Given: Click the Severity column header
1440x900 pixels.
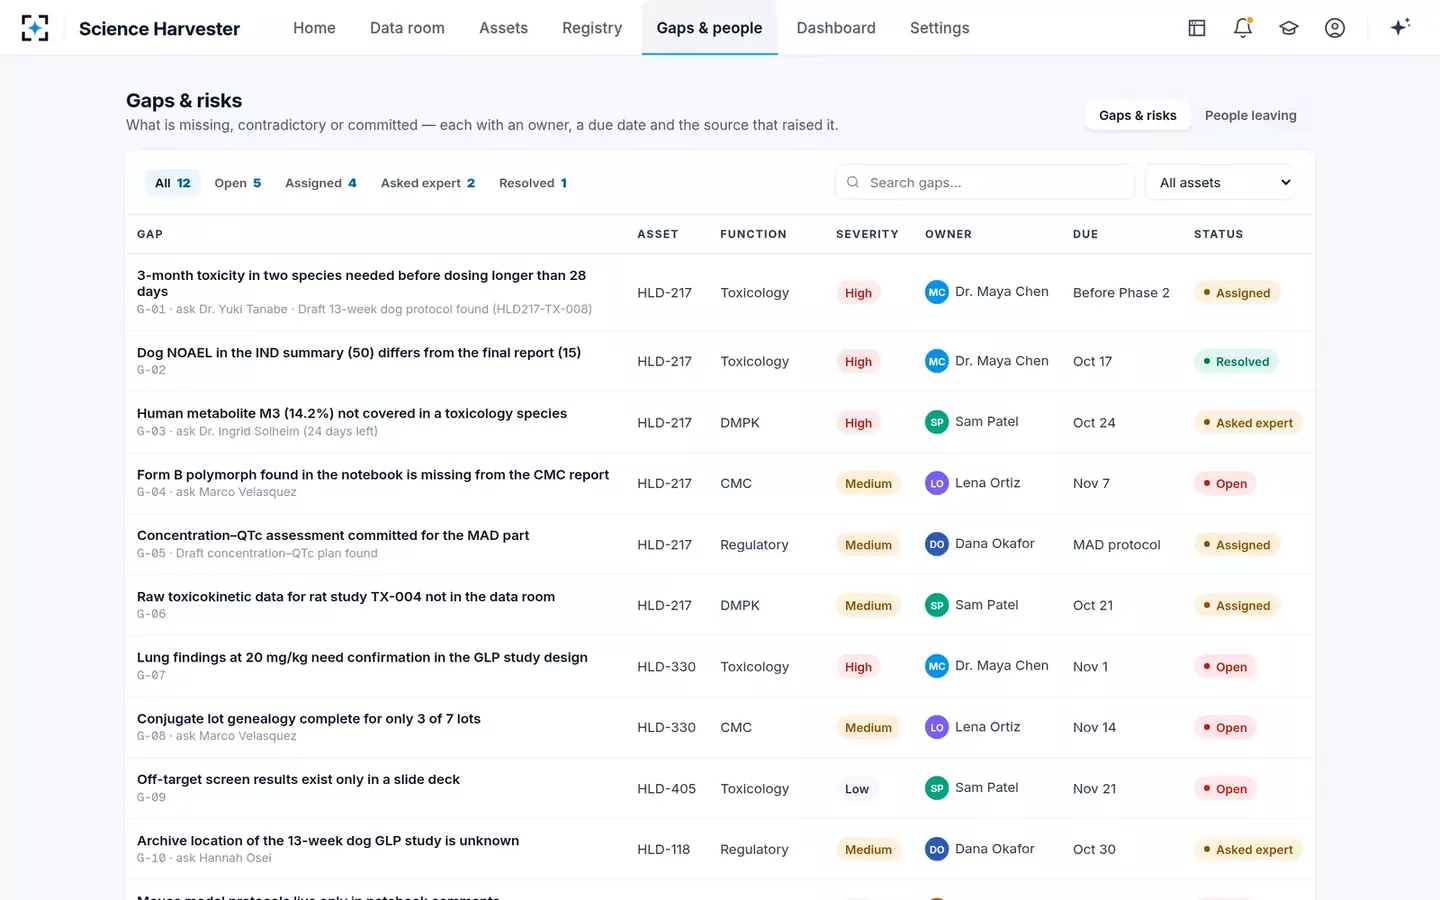Looking at the screenshot, I should point(867,234).
